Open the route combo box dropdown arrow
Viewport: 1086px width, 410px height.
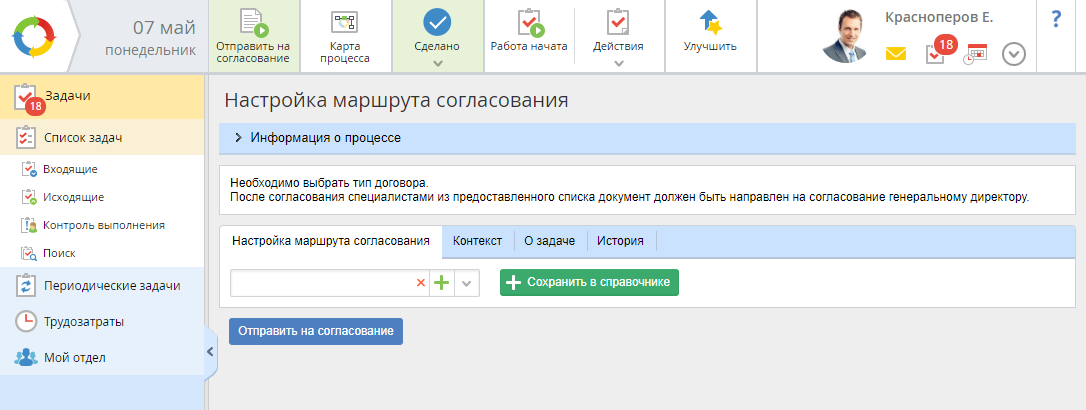467,283
